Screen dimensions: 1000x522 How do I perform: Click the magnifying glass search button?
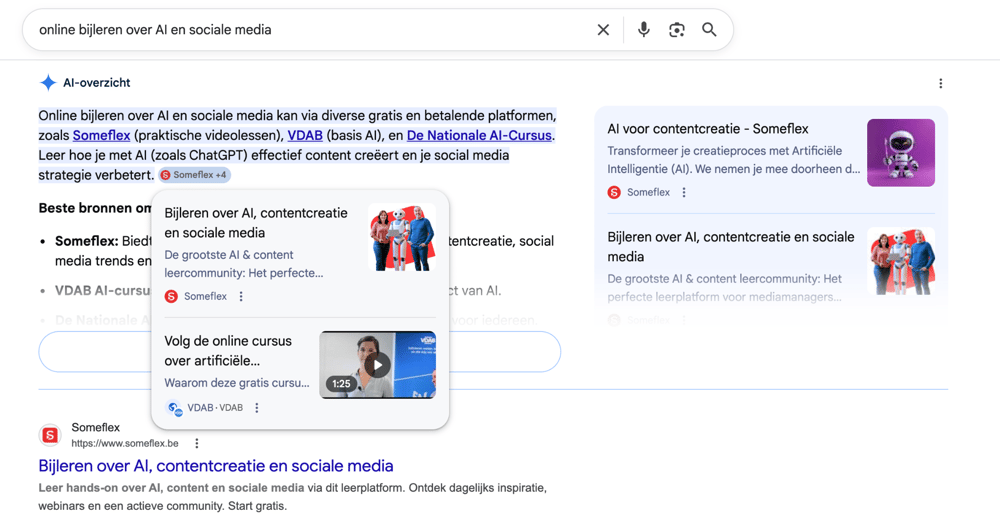pyautogui.click(x=709, y=30)
